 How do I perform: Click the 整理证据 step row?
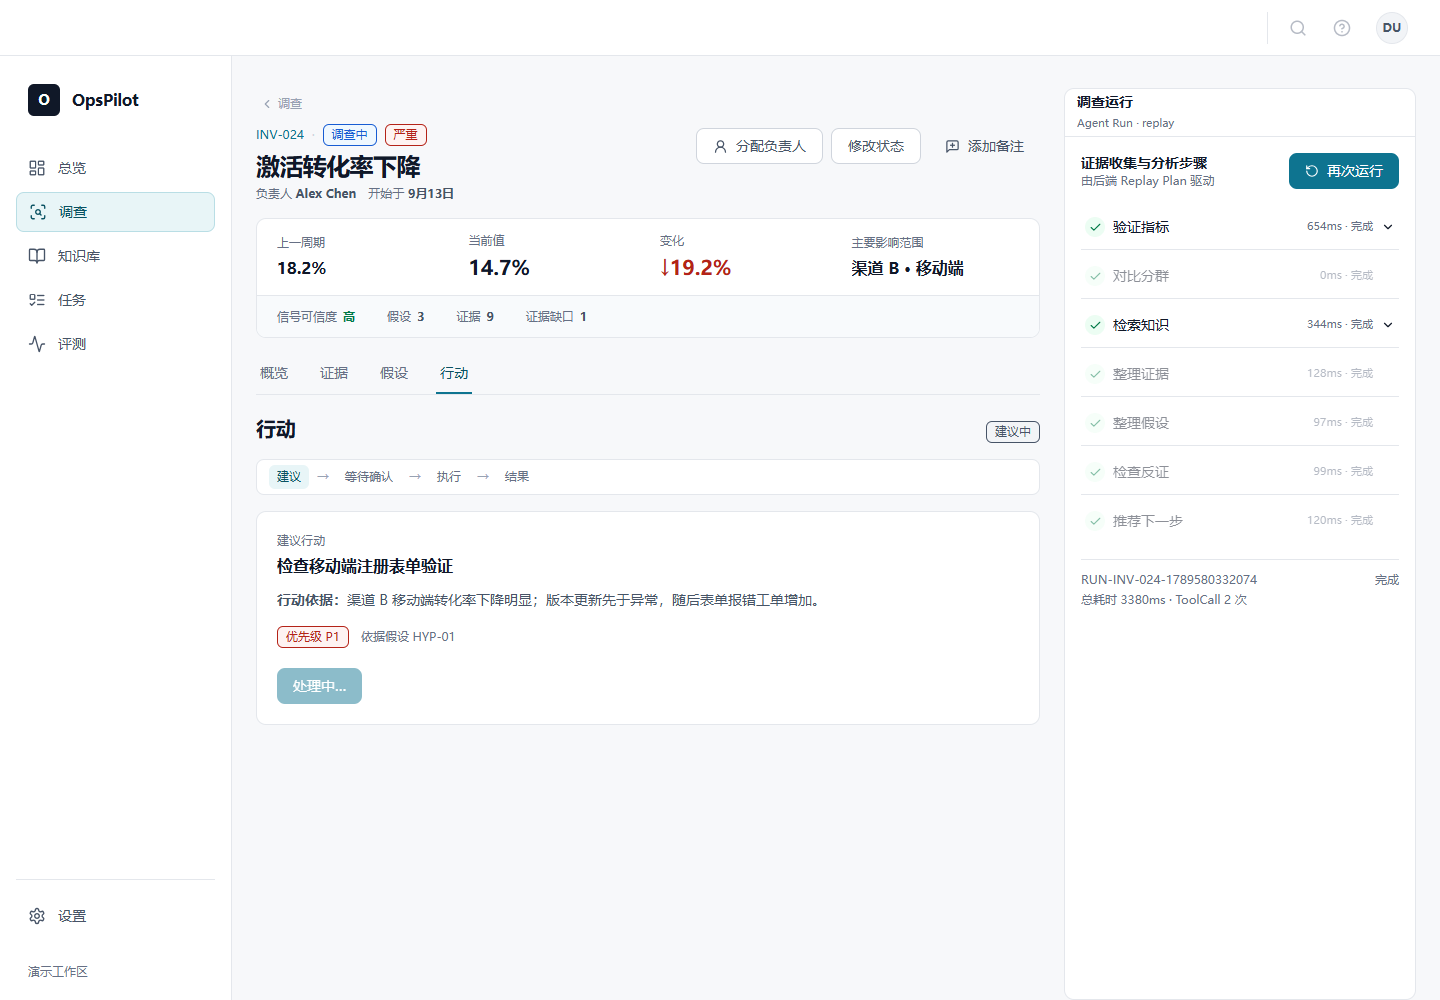1240,374
